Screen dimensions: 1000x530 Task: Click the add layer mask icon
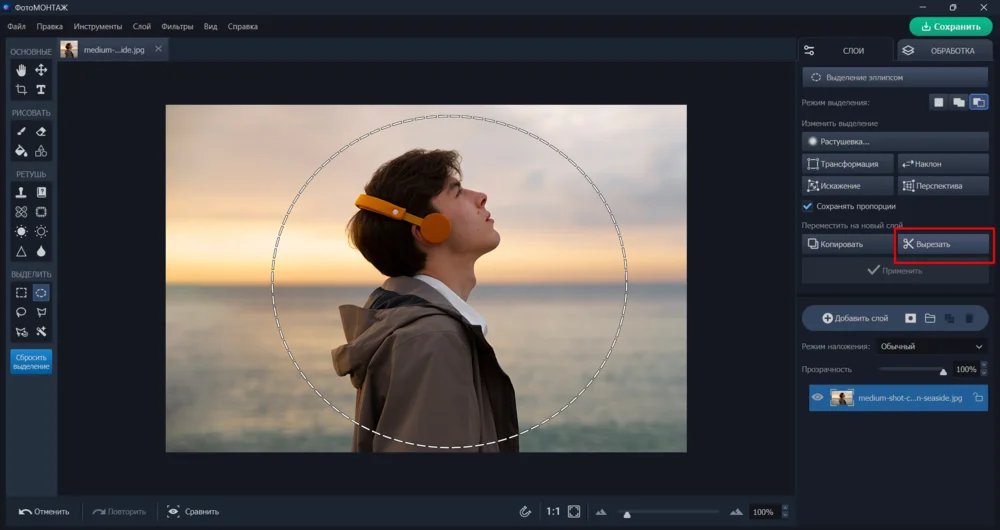[x=910, y=318]
